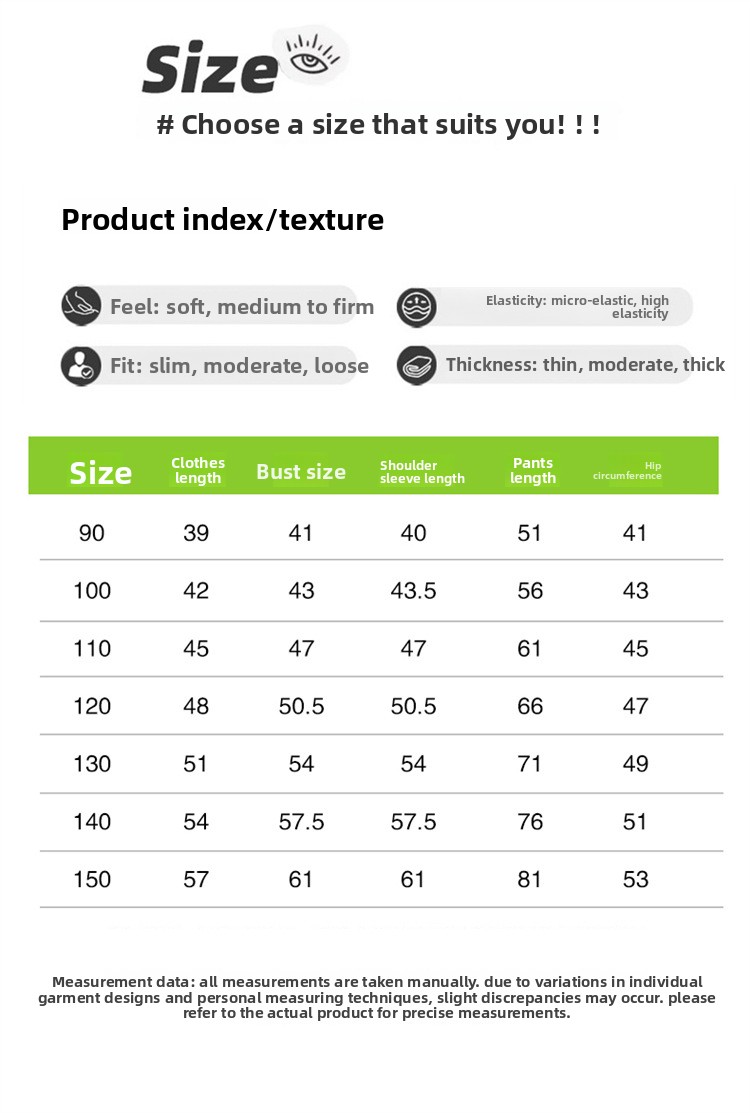Click the 43.5 shoulder sleeve value

pos(414,591)
